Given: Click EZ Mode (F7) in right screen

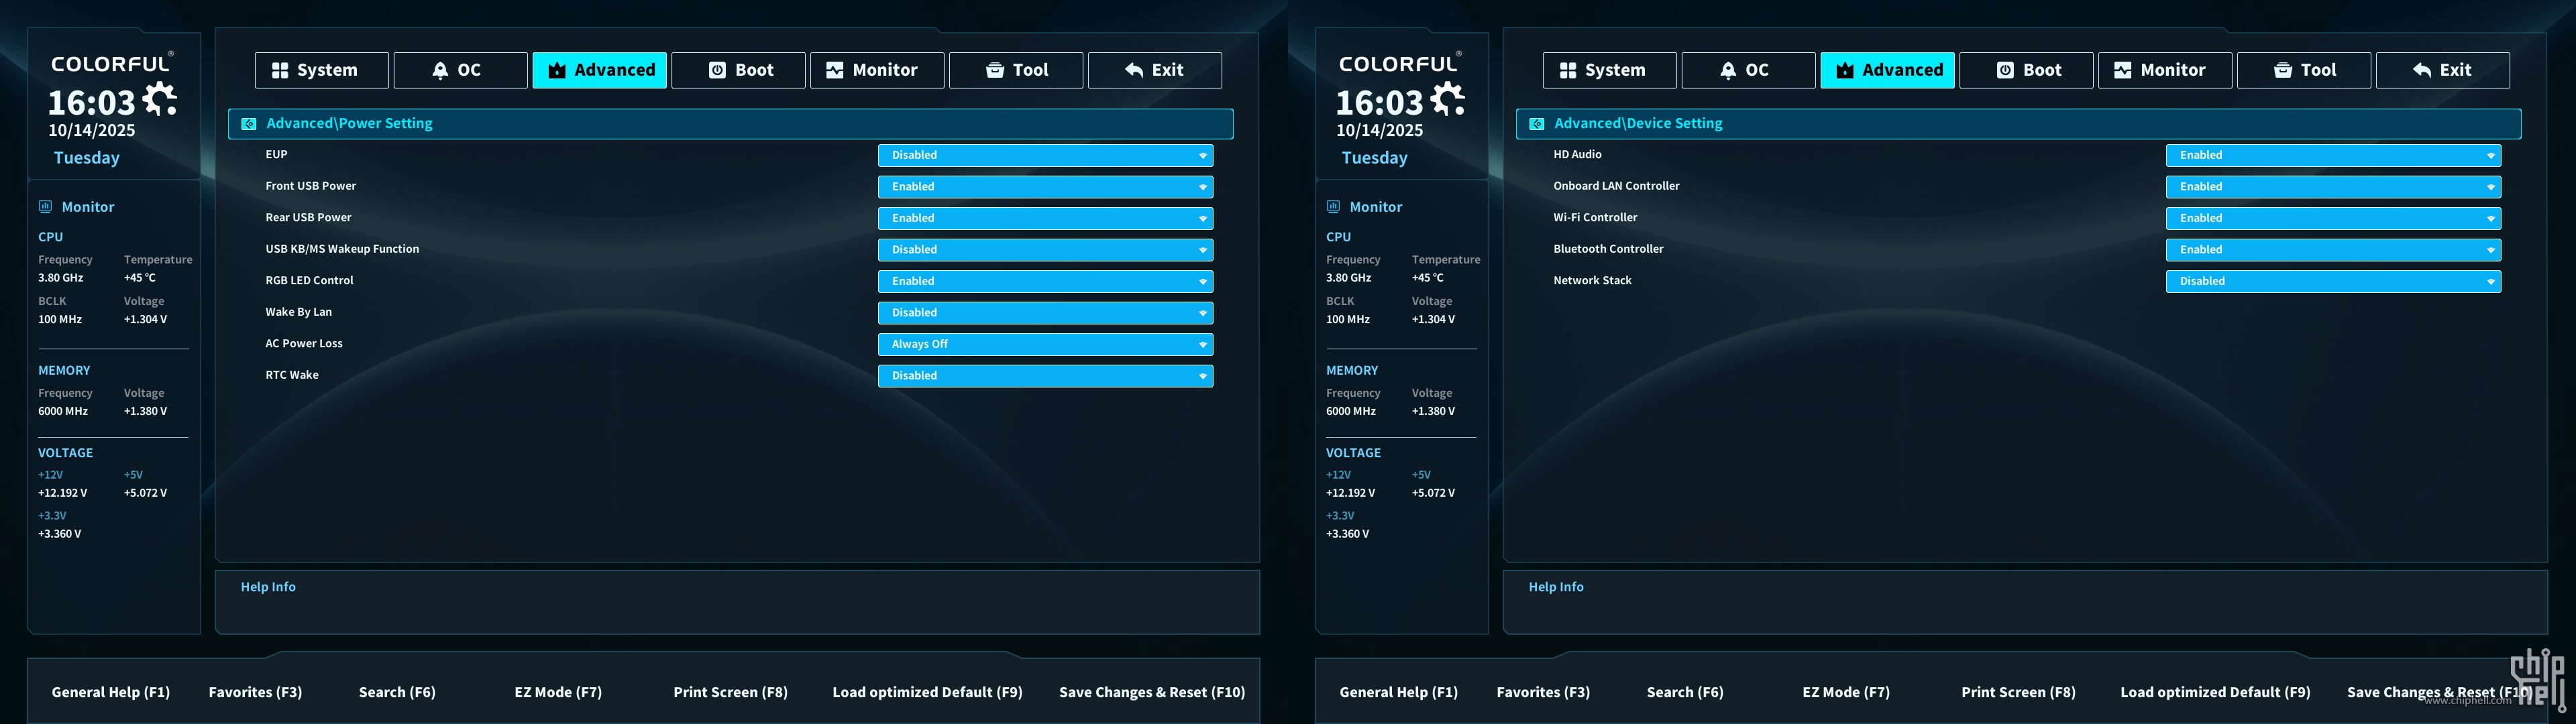Looking at the screenshot, I should click(1846, 692).
